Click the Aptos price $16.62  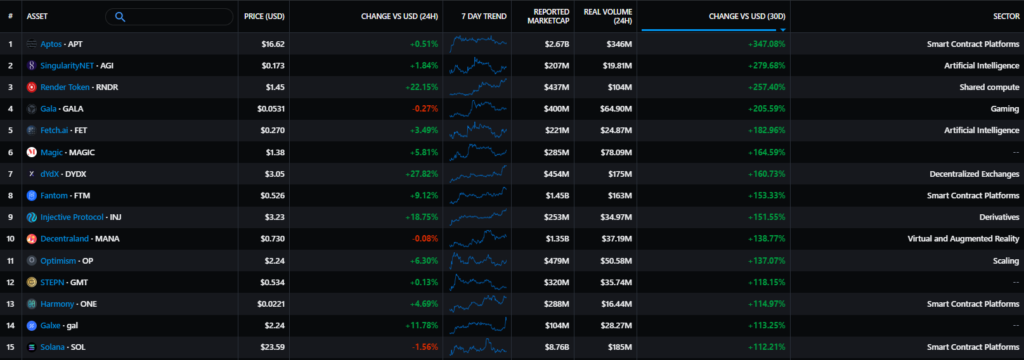[x=272, y=44]
